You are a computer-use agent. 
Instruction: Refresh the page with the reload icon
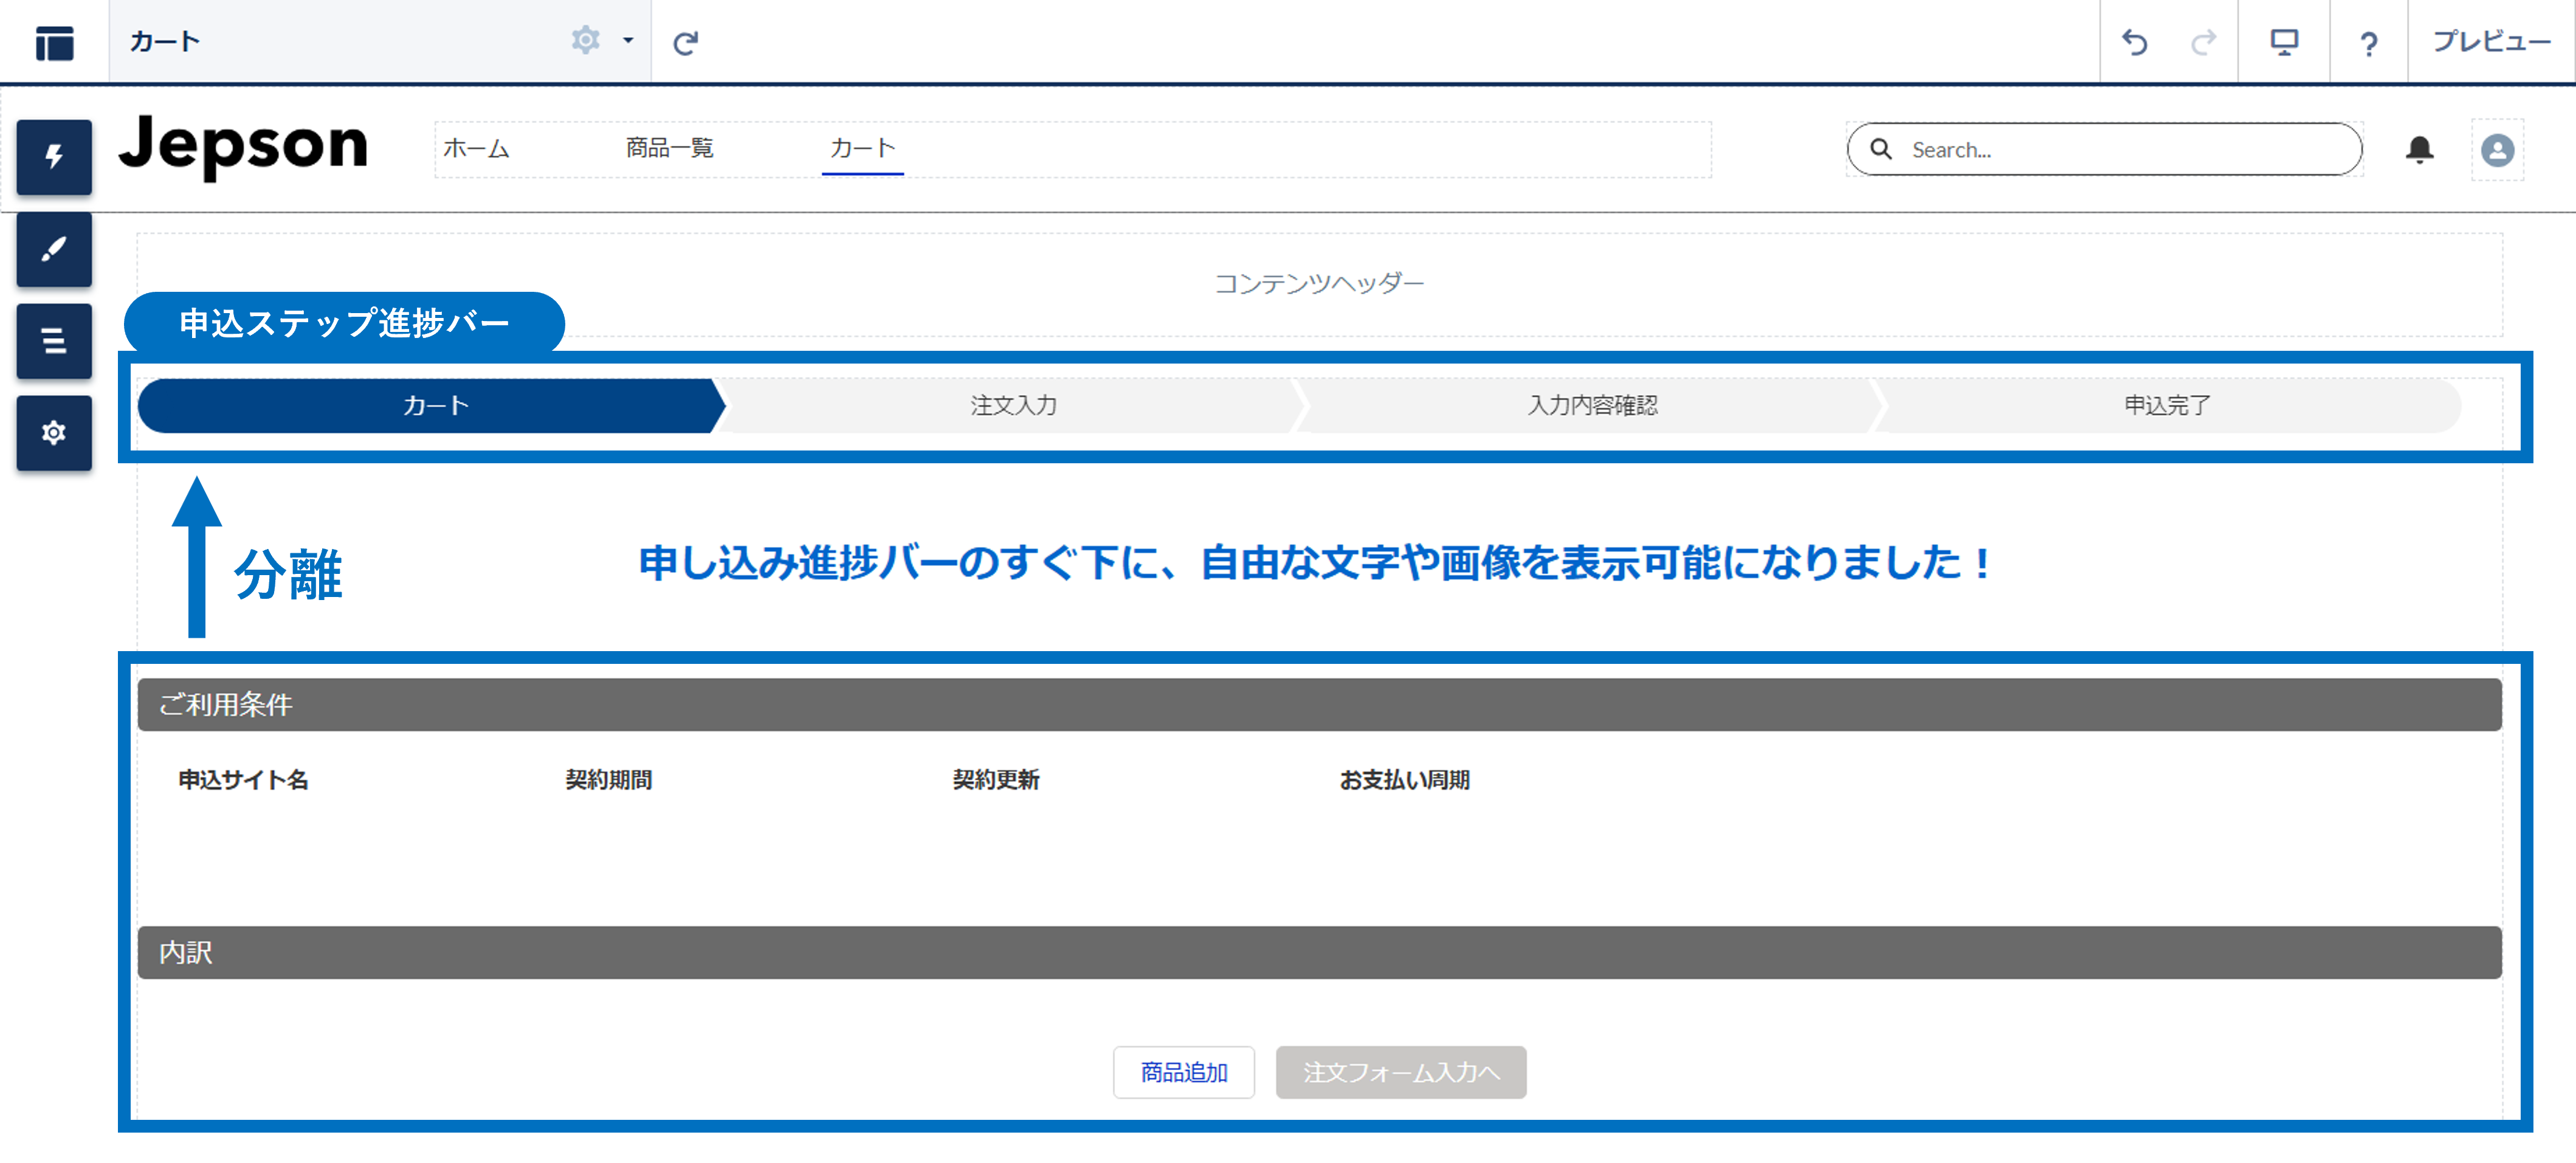click(685, 42)
